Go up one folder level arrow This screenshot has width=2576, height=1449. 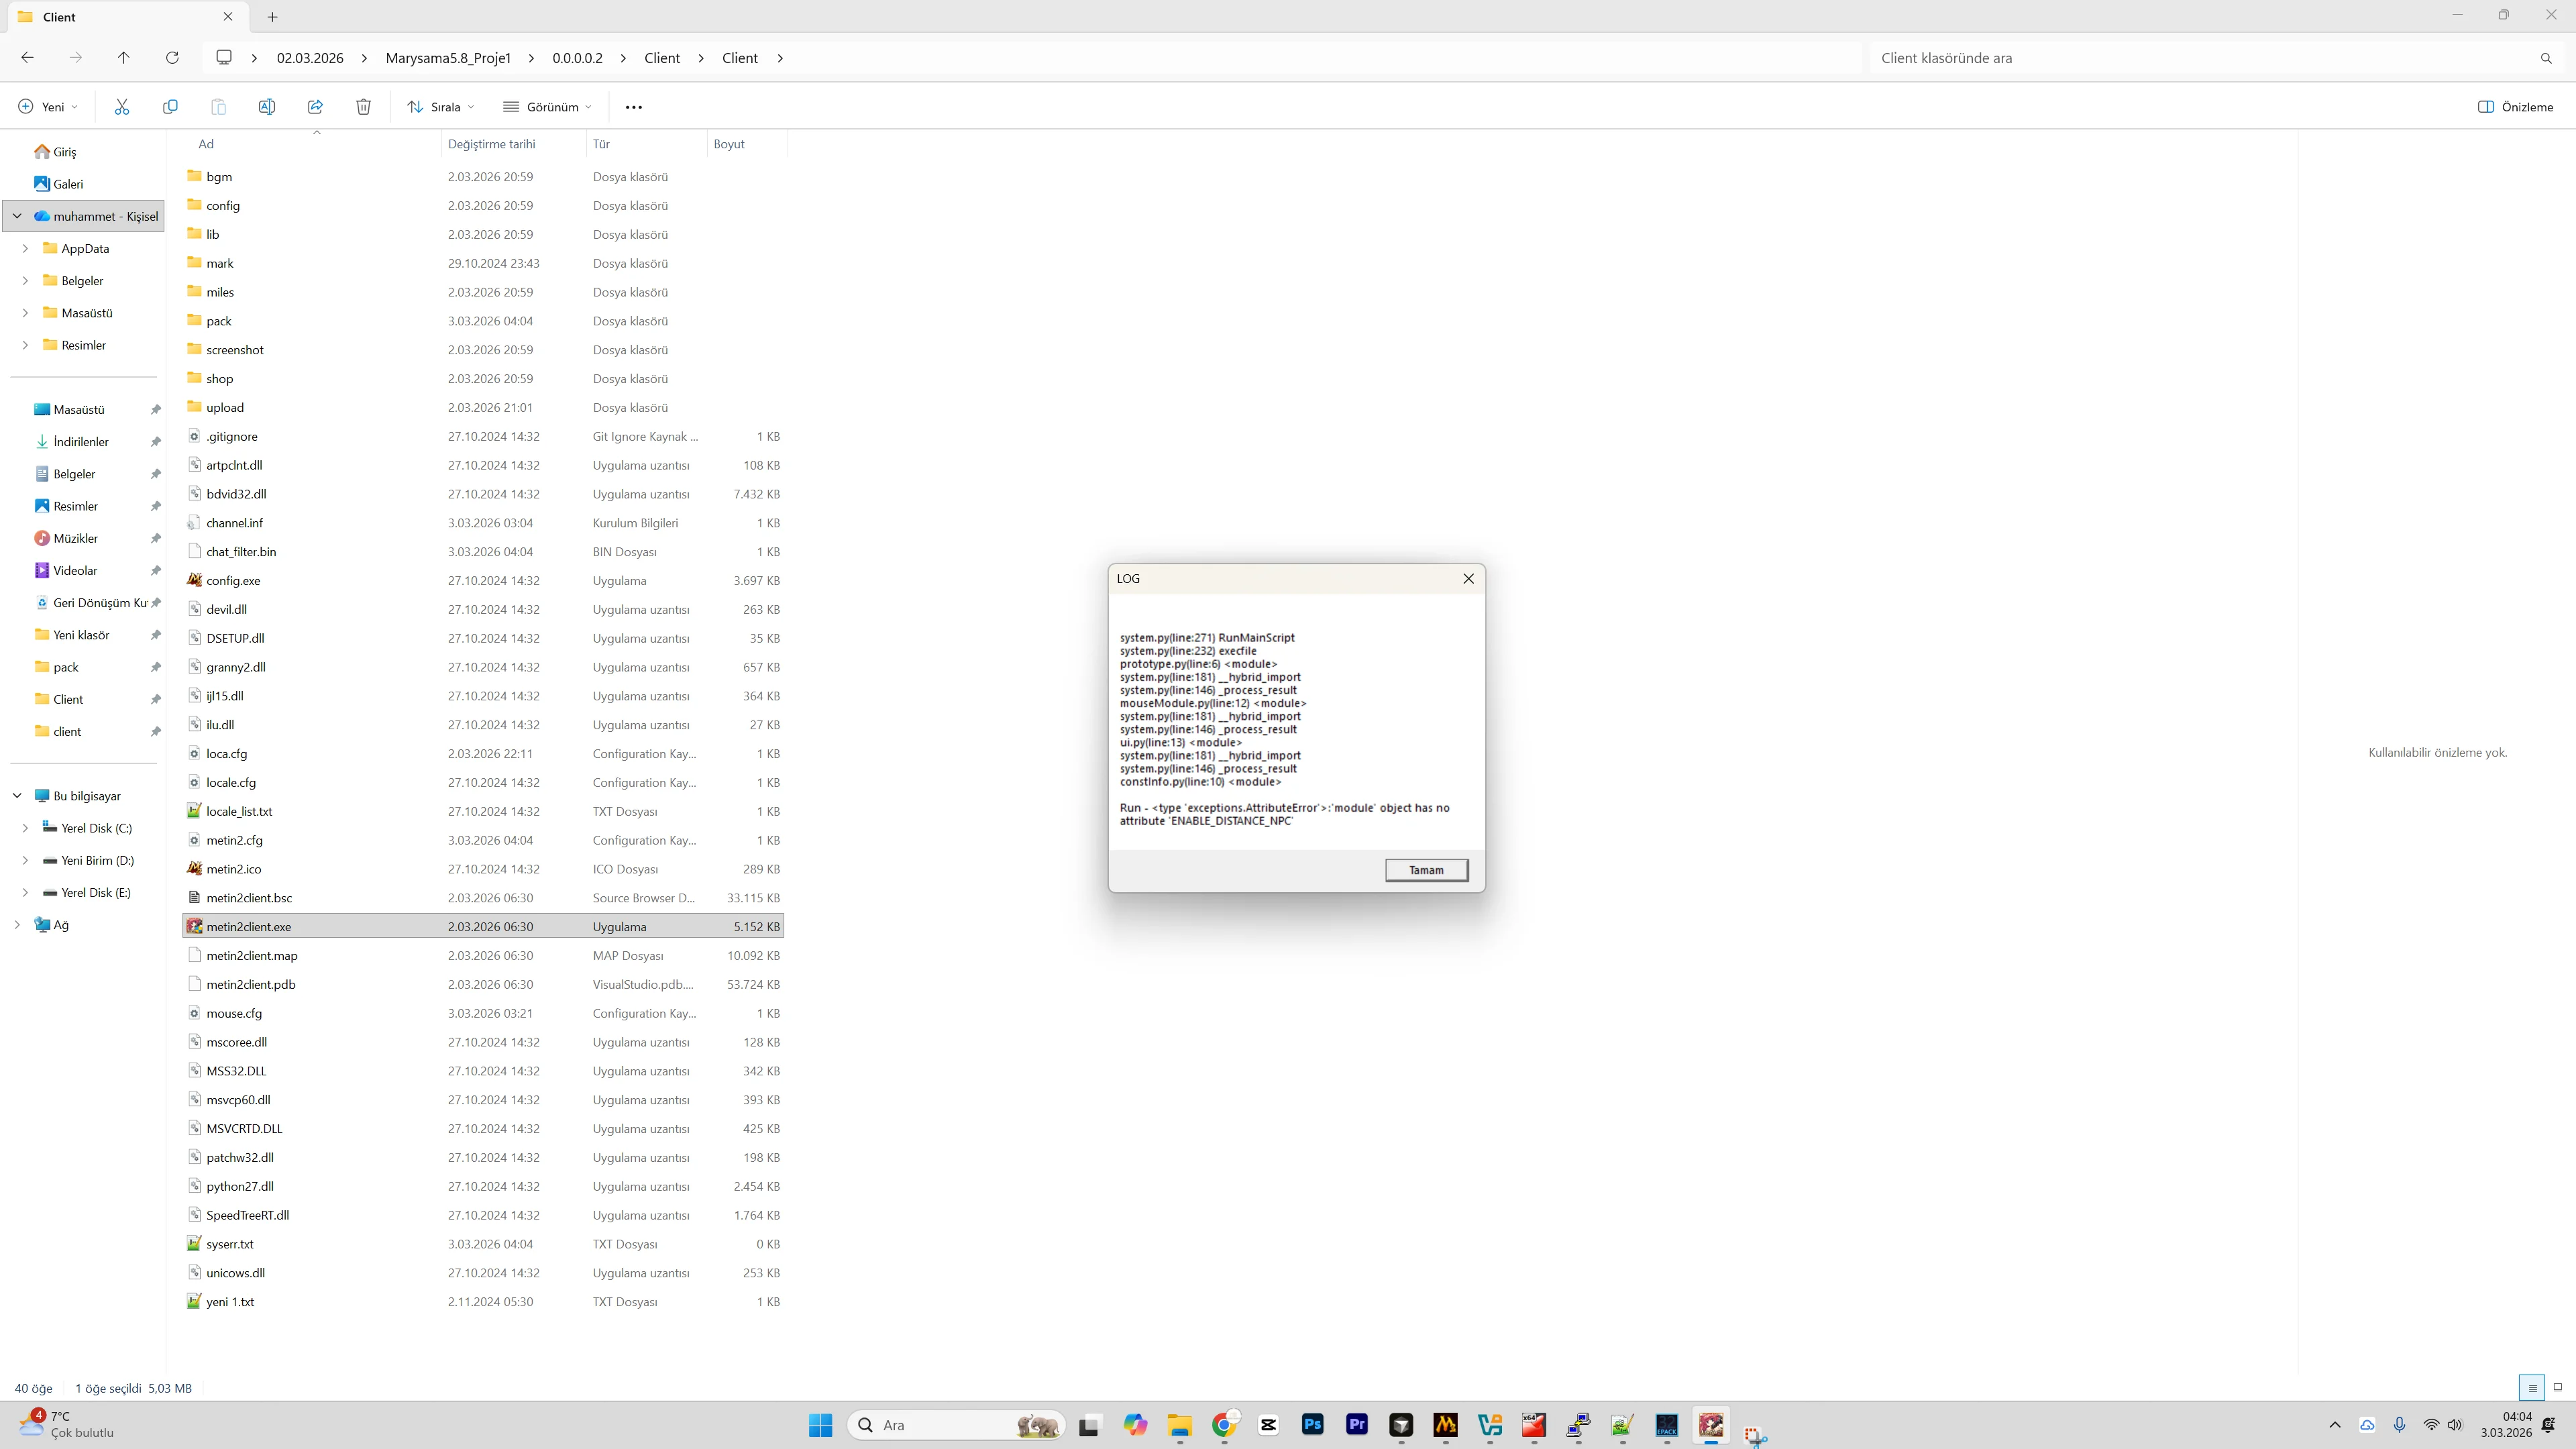(123, 58)
